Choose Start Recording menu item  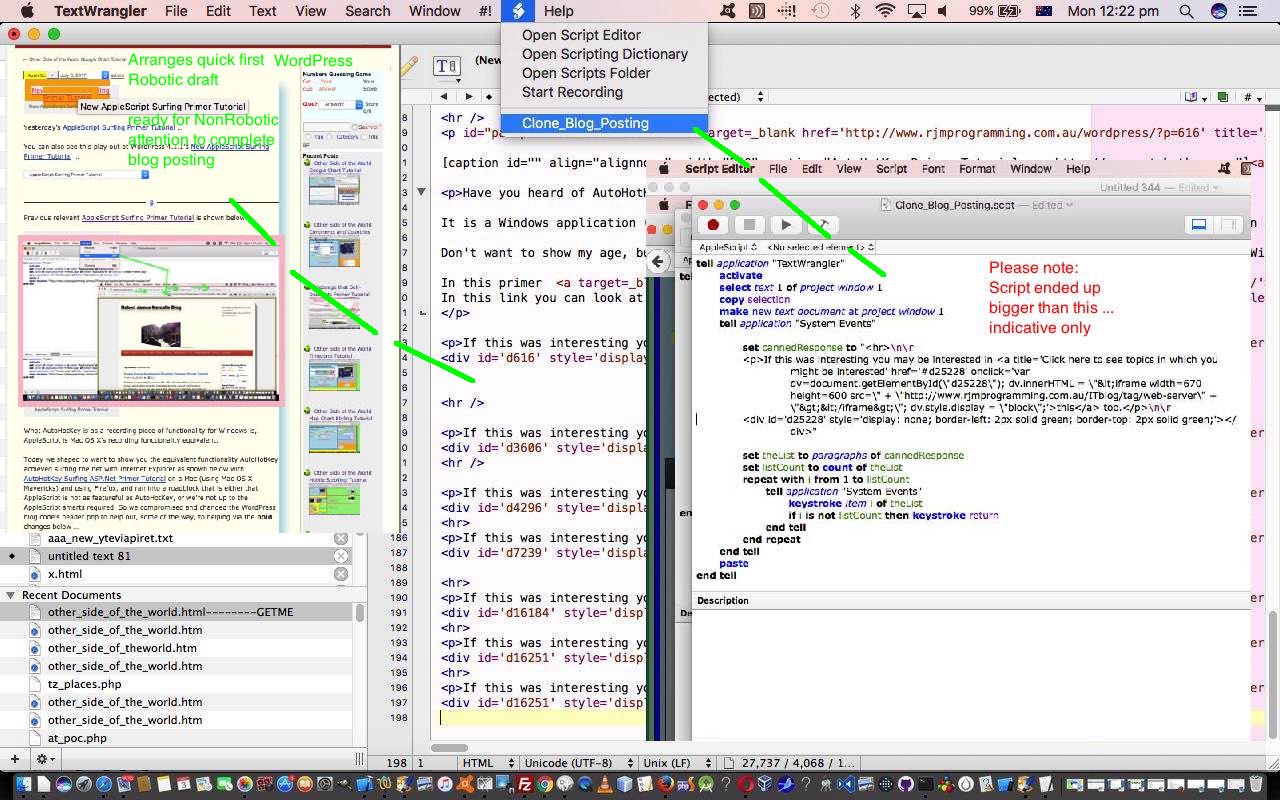point(572,92)
